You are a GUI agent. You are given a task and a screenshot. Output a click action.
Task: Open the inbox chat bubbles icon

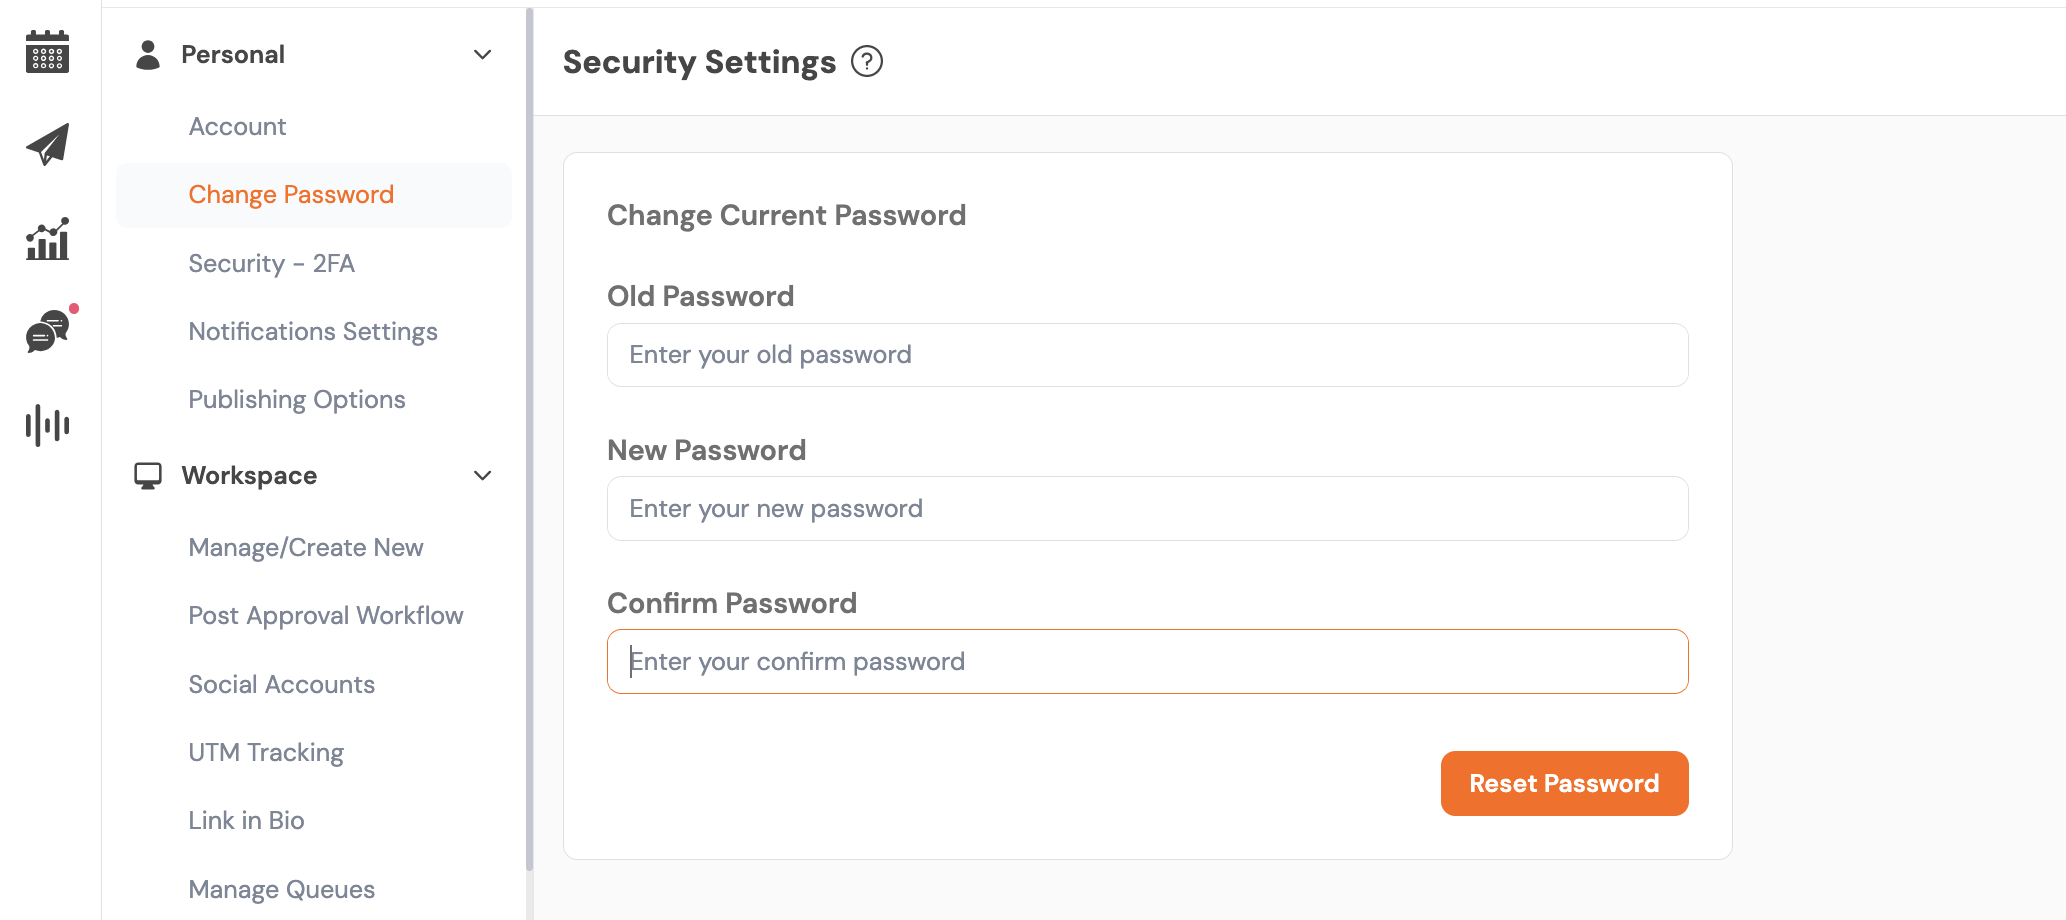[x=47, y=332]
